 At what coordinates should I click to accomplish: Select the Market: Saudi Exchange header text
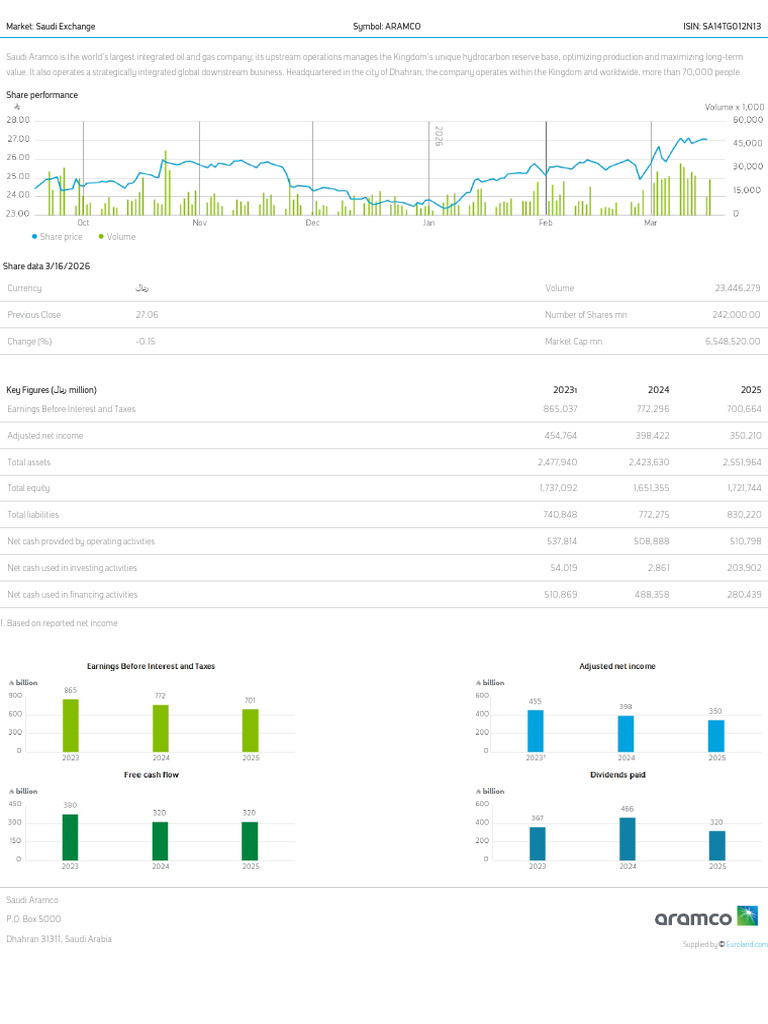pos(50,27)
